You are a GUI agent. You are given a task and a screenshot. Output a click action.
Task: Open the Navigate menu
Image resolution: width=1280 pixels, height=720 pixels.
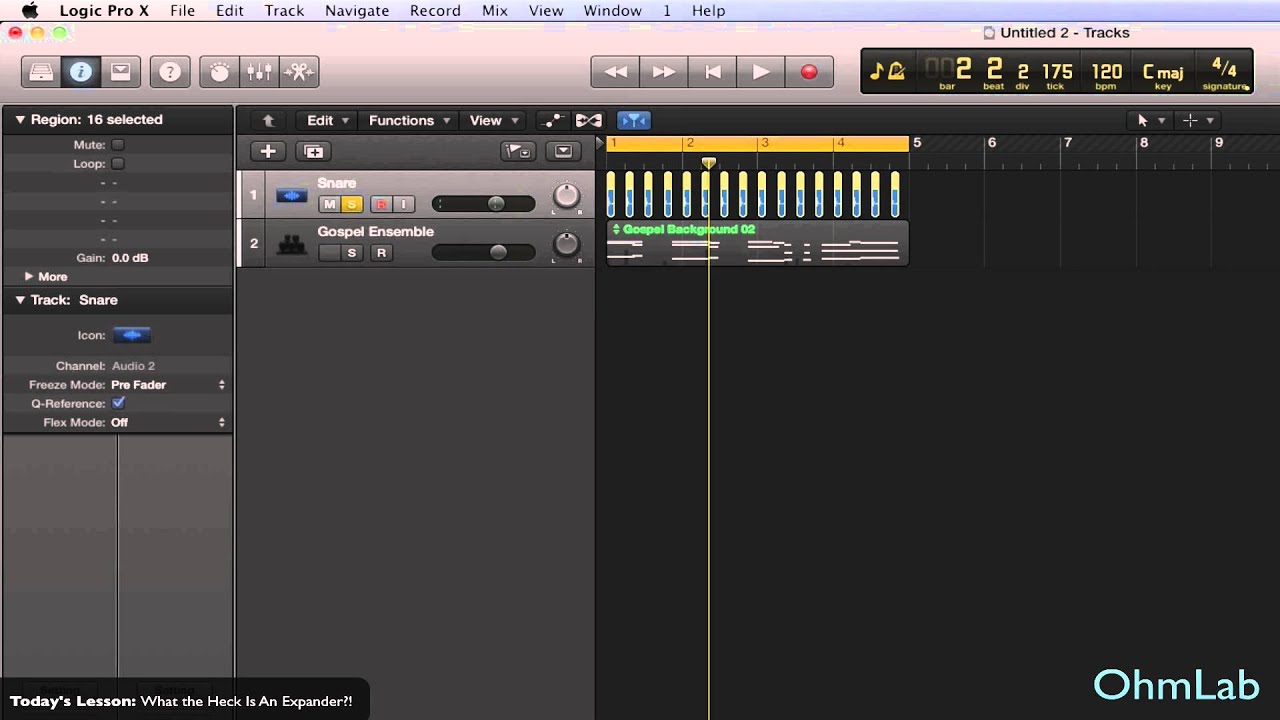pos(357,11)
